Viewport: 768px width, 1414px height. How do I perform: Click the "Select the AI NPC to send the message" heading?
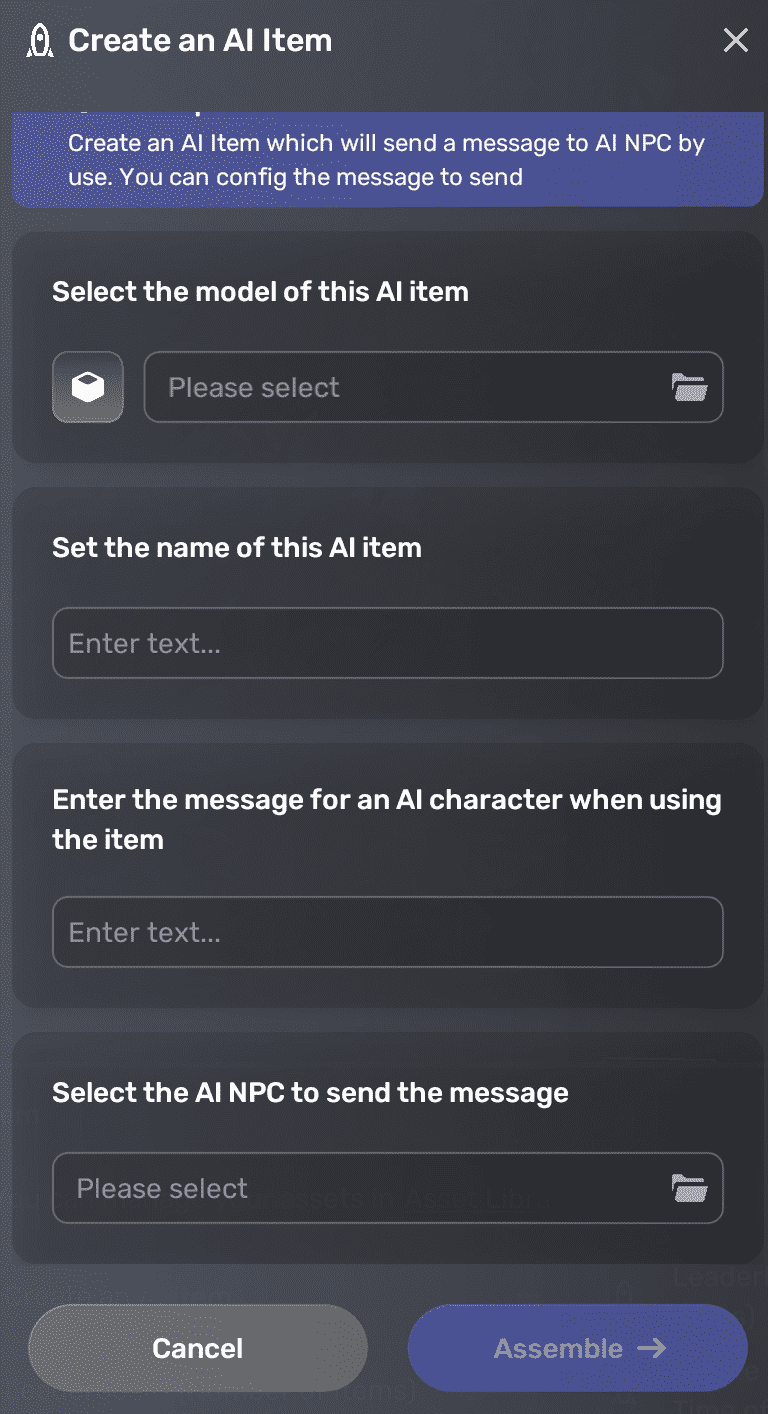[310, 1093]
